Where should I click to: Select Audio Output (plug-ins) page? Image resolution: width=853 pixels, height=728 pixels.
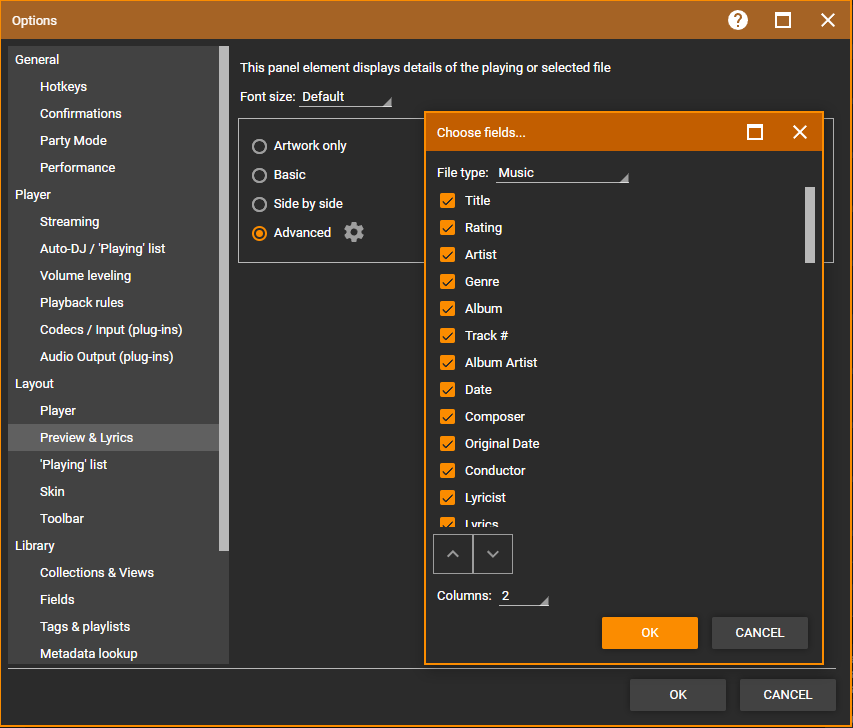point(107,356)
